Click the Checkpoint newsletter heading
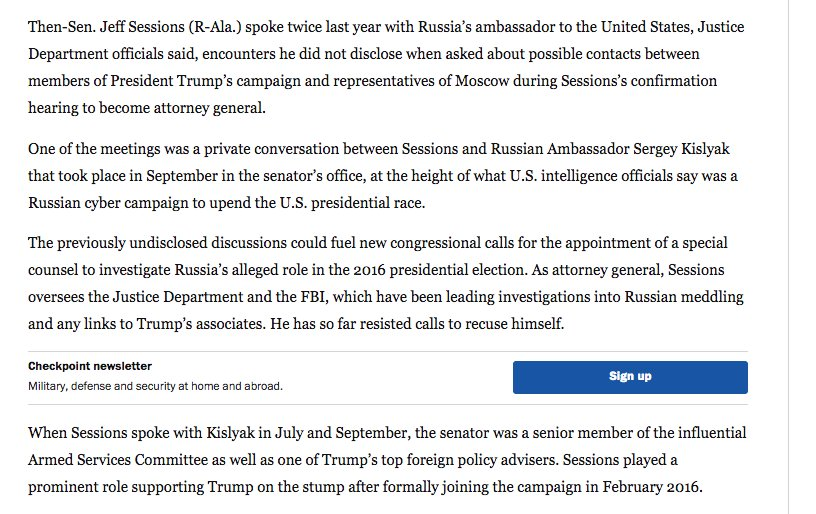The width and height of the screenshot is (816, 514). click(90, 367)
